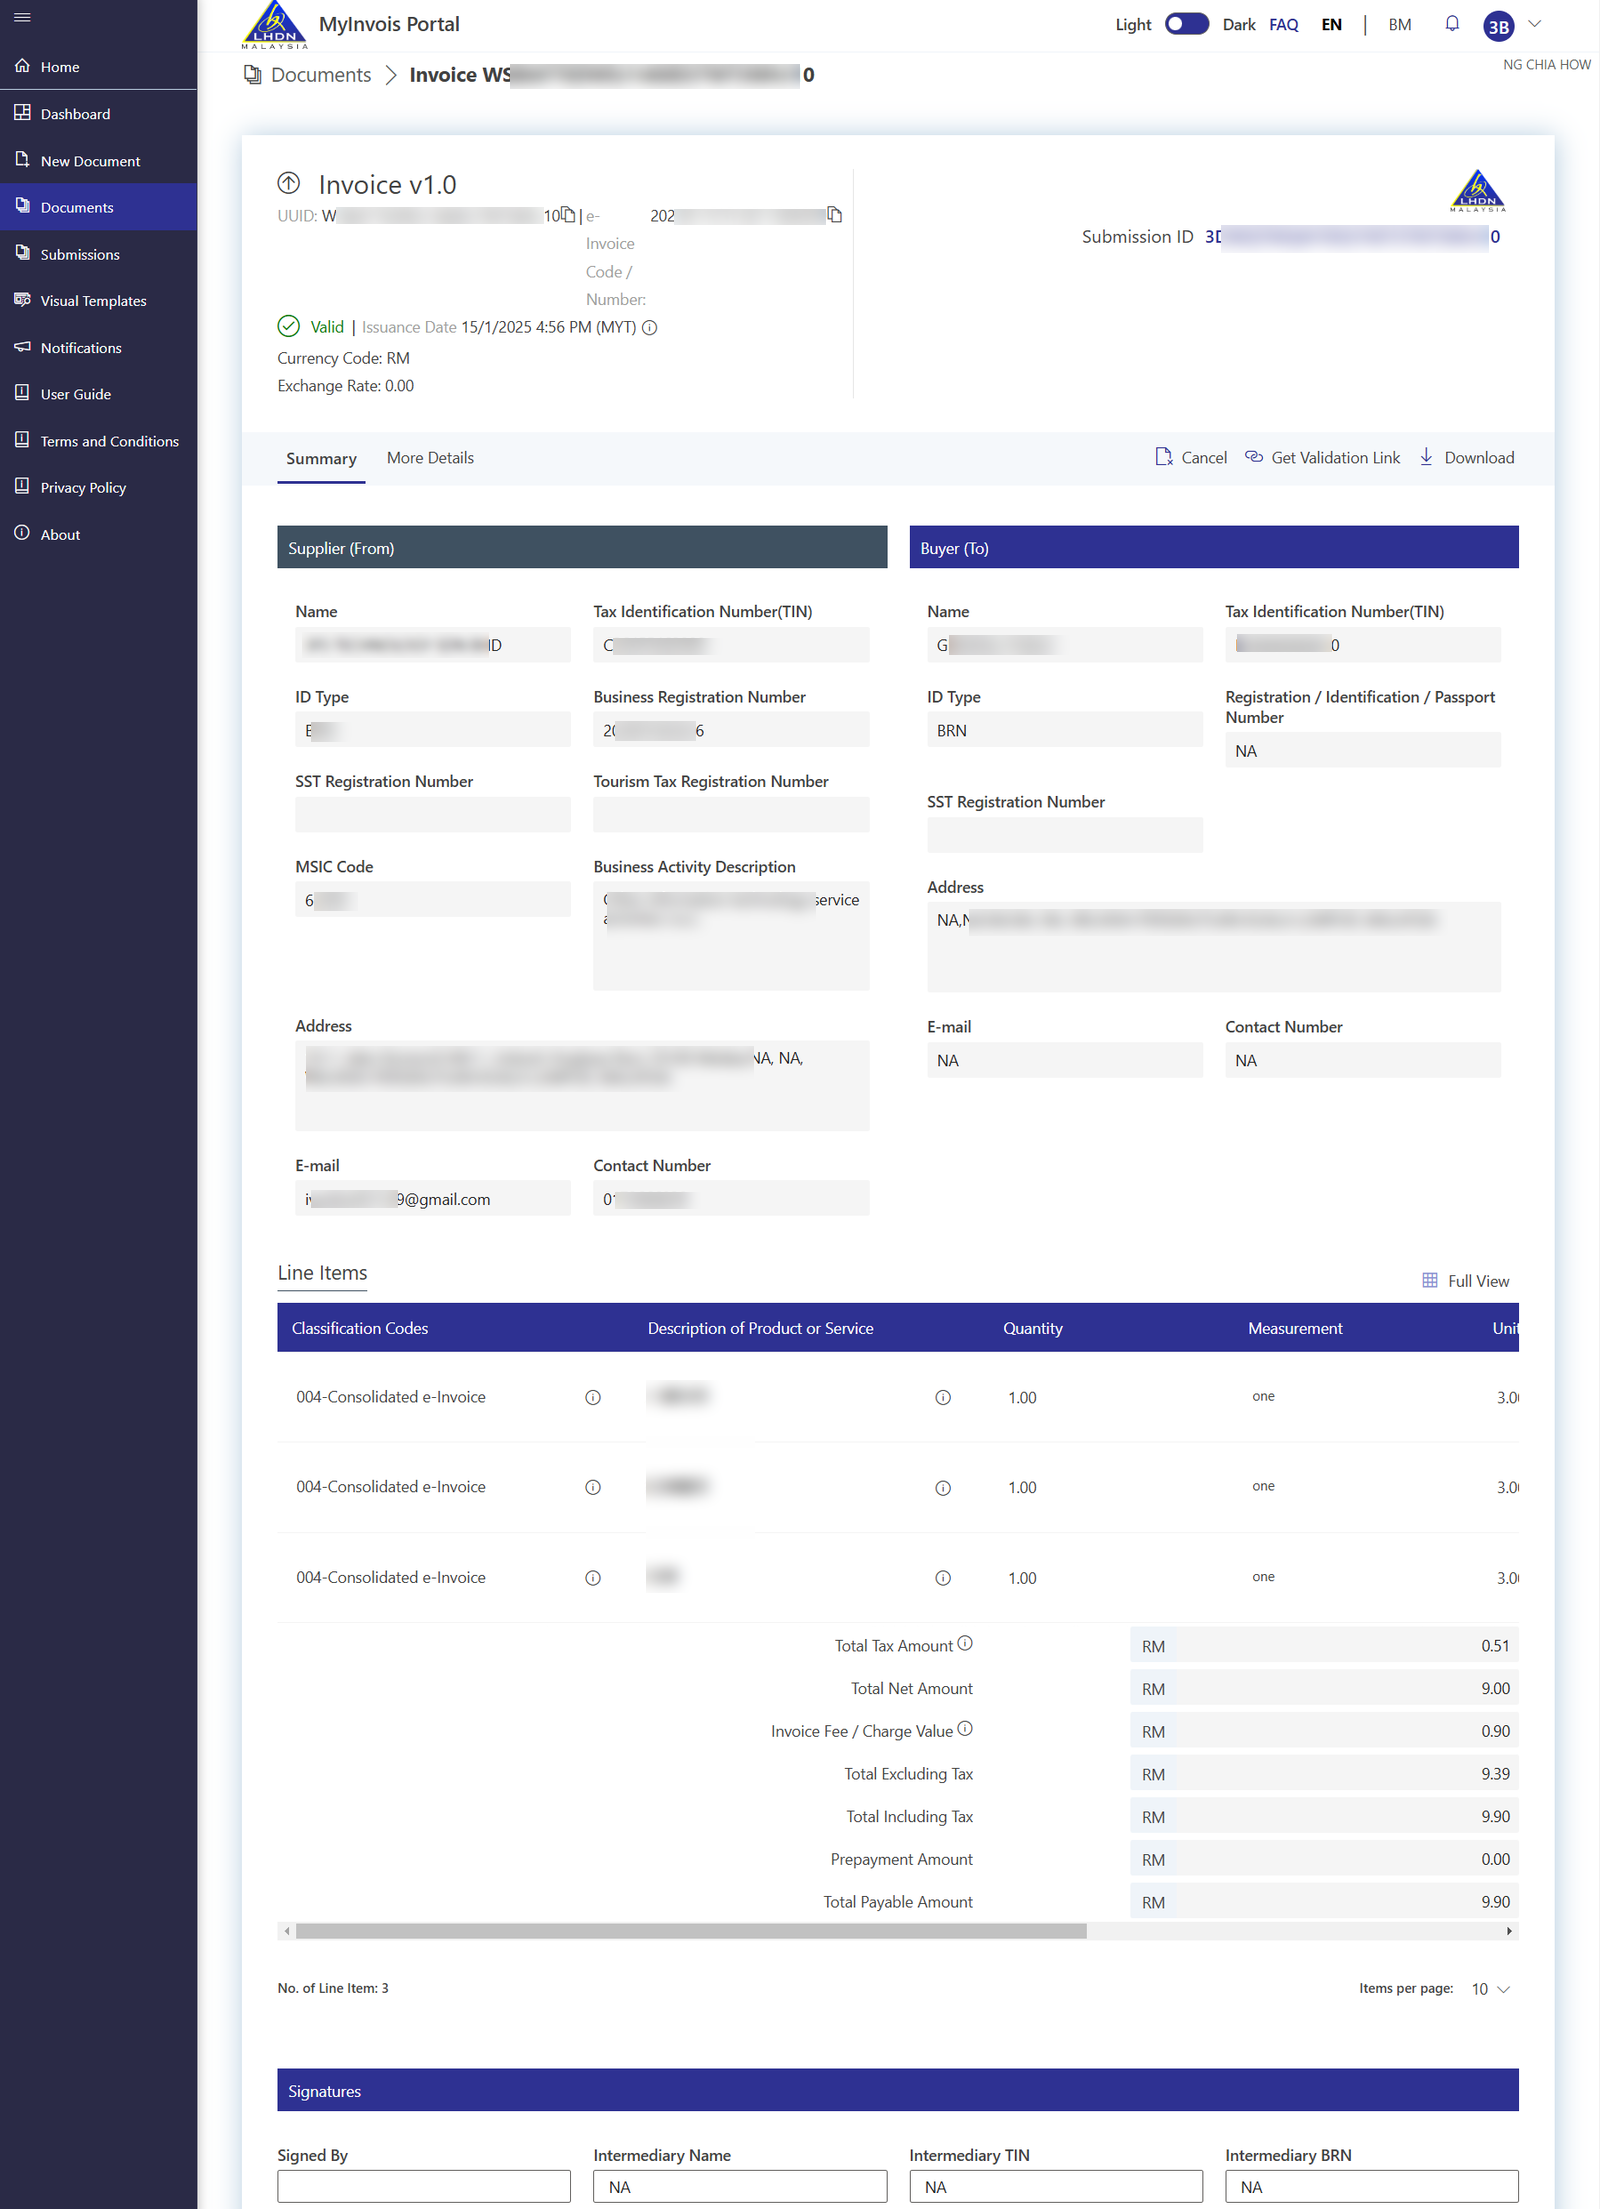Open the Full View grid for line items
Screen dimensions: 1600x2209
(x=1465, y=1281)
